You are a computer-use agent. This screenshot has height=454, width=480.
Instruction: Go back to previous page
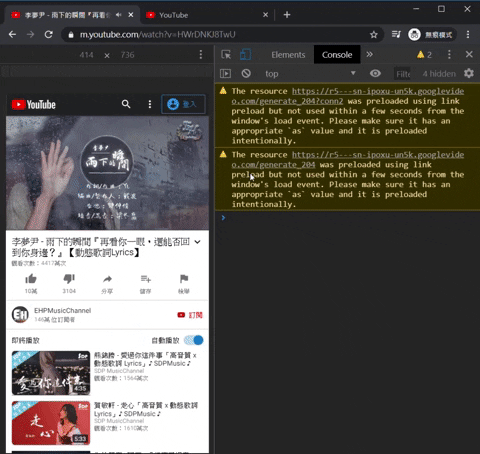click(12, 34)
